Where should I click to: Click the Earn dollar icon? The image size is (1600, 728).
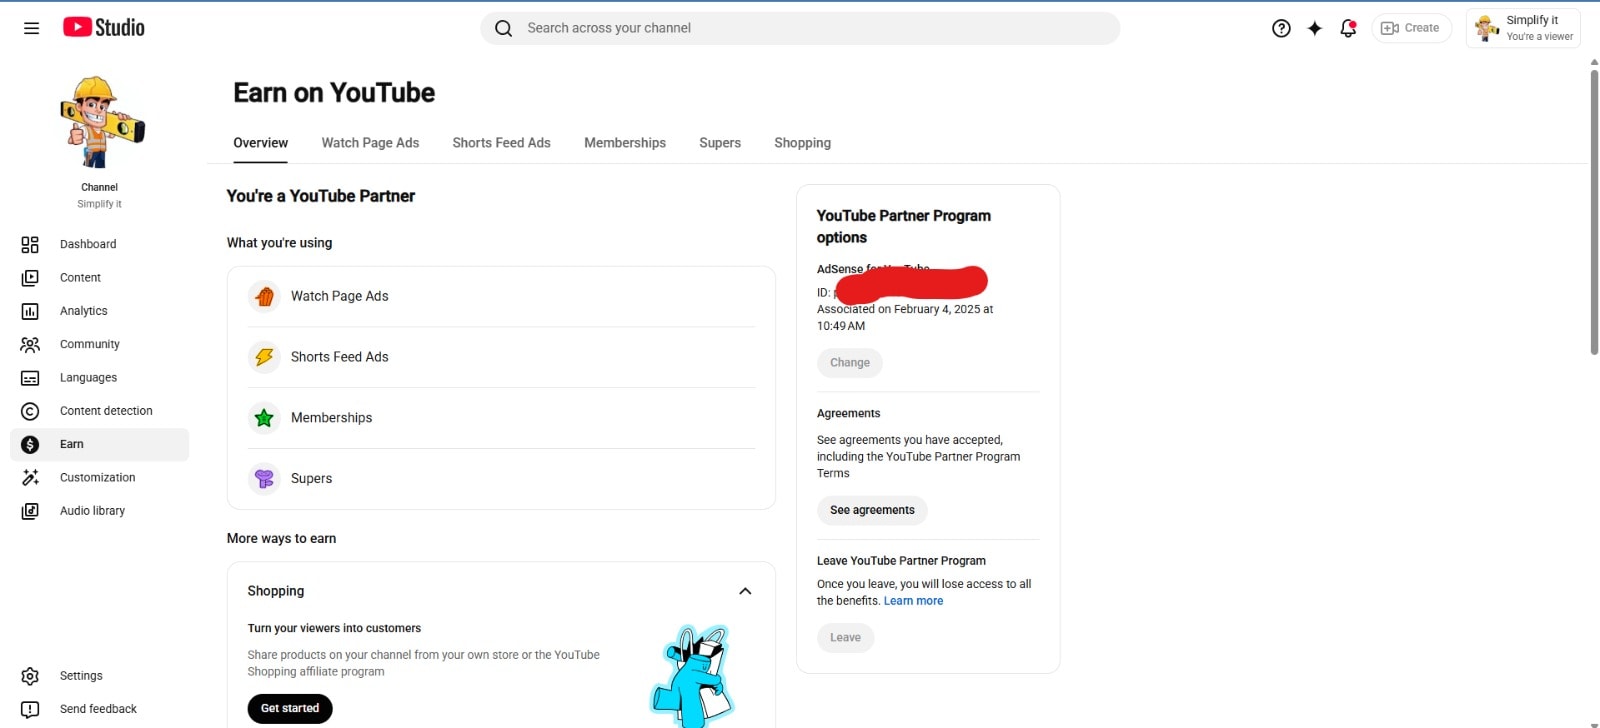tap(30, 445)
